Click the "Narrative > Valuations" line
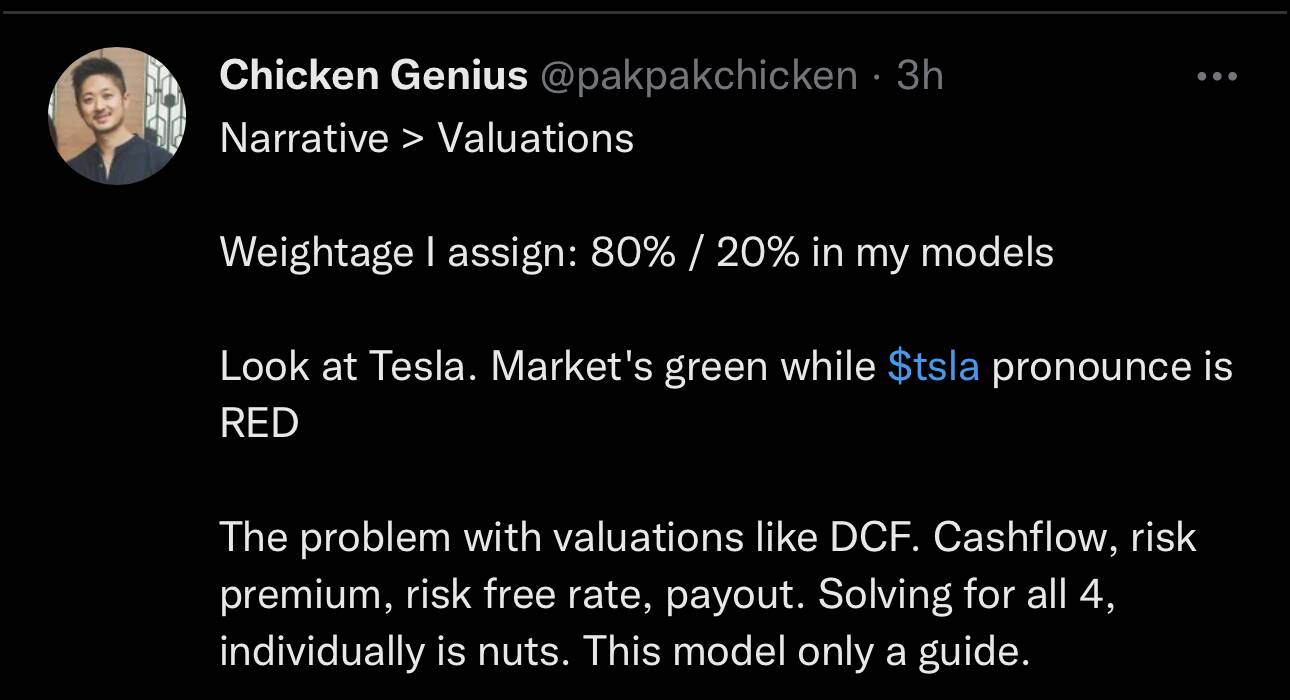Screen dimensions: 1290x700 [426, 138]
